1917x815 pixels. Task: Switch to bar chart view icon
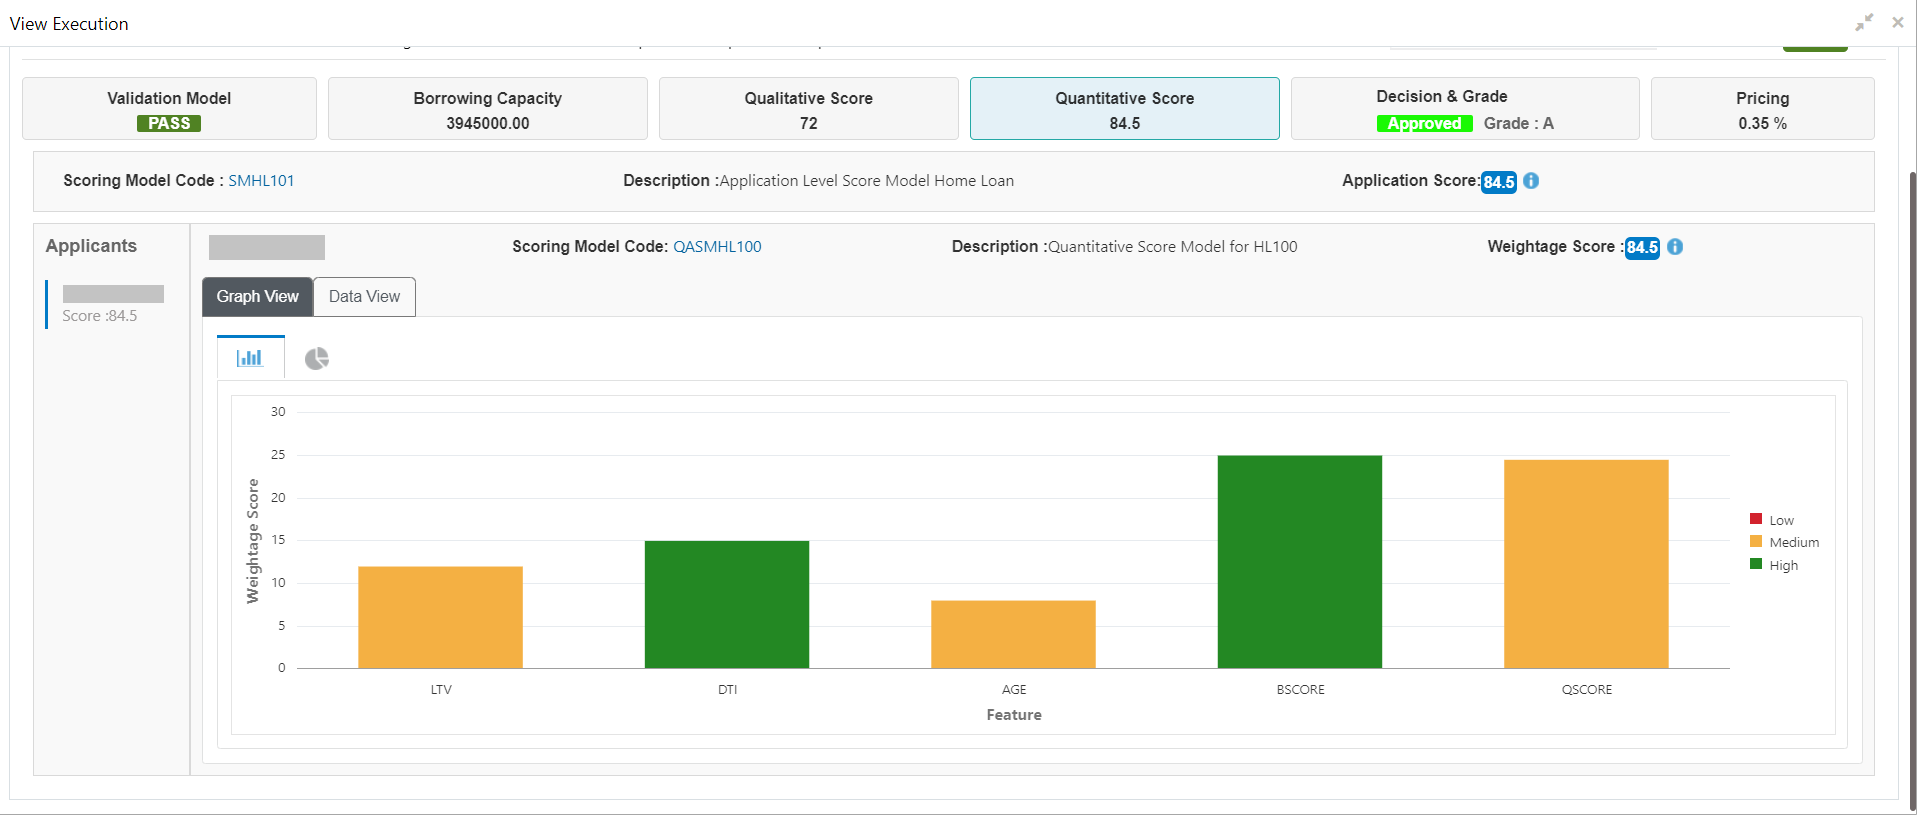[250, 358]
